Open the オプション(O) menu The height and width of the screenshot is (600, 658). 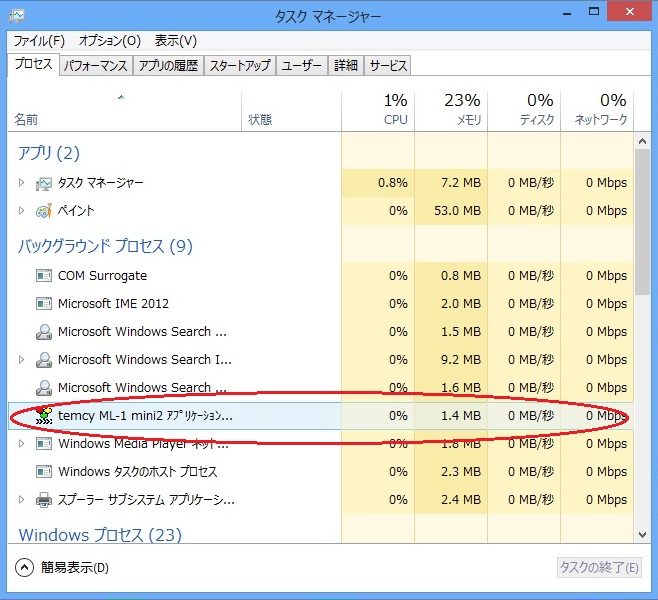coord(110,41)
